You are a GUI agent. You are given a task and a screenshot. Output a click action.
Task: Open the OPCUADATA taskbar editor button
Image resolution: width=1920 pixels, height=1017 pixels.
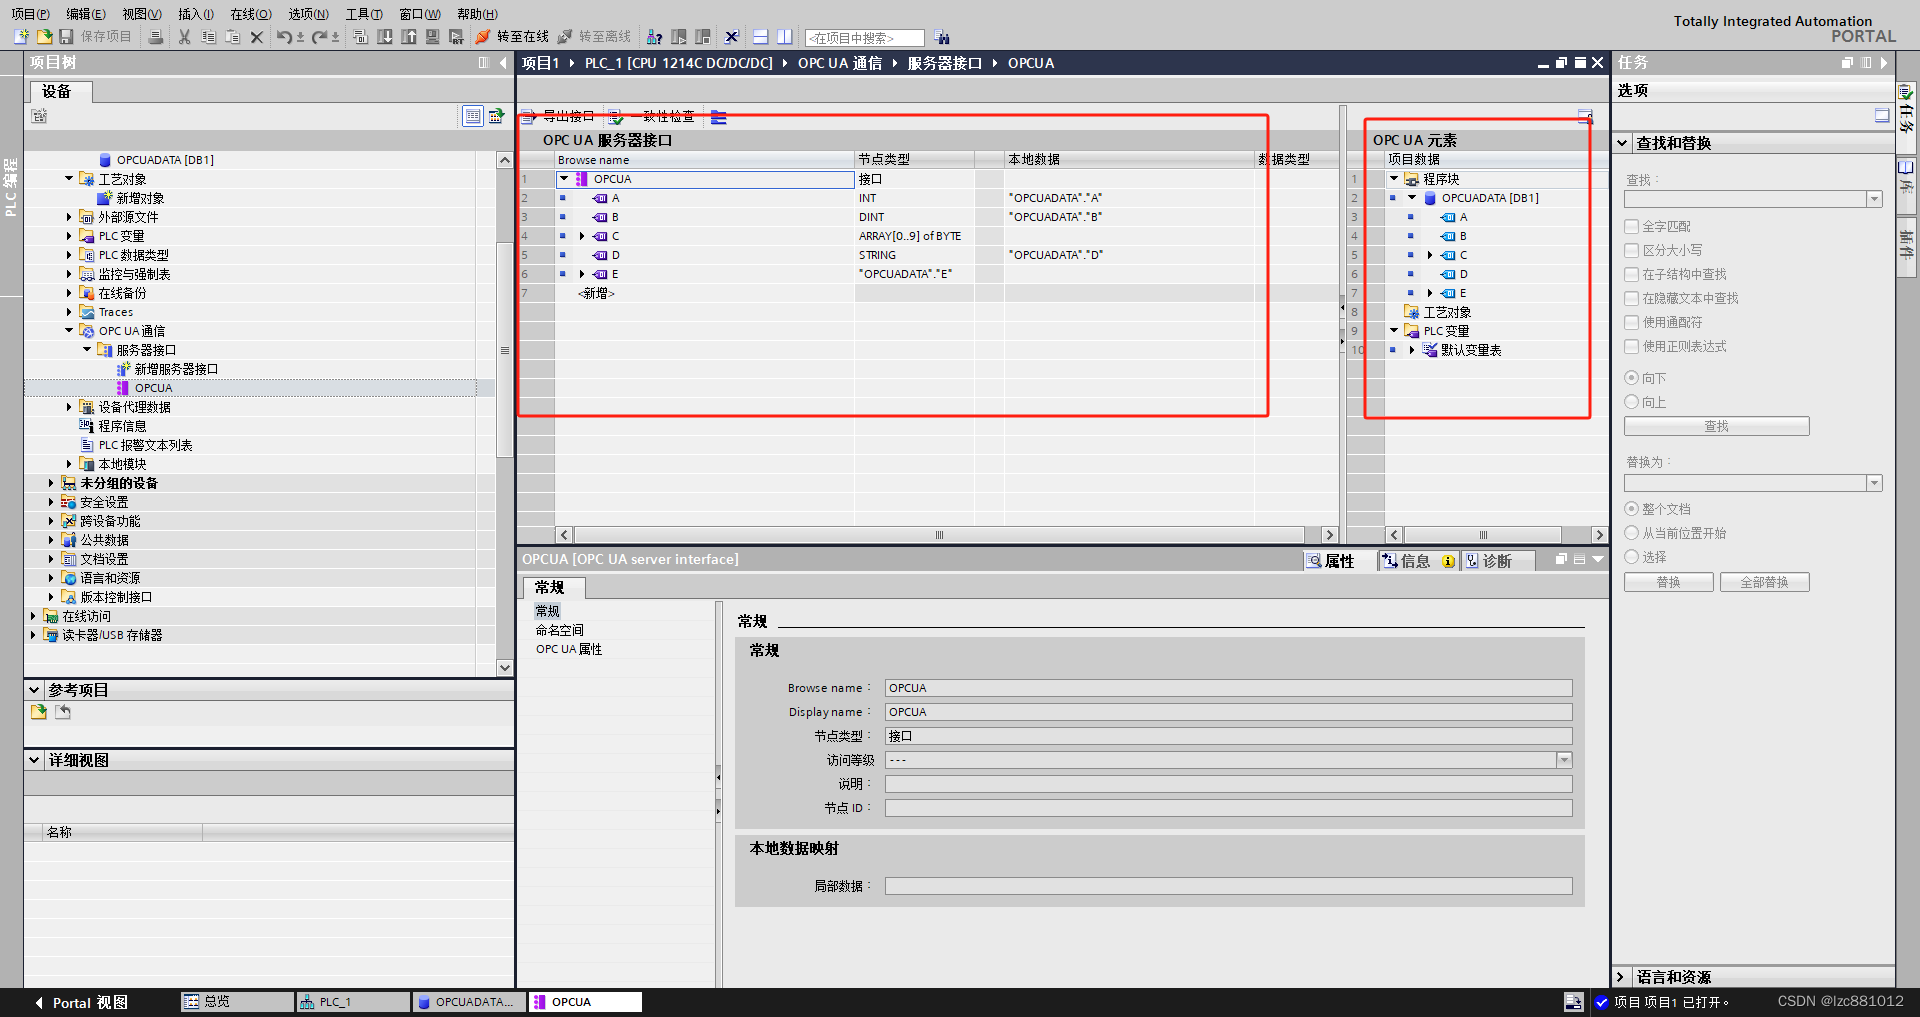[468, 1002]
